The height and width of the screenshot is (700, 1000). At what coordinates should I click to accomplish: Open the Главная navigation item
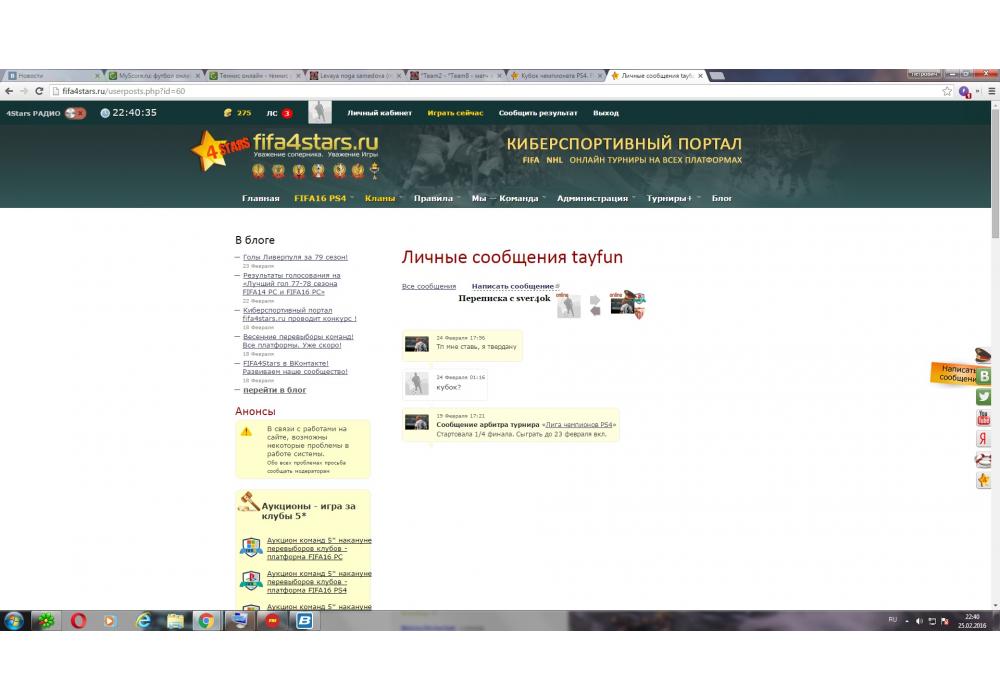[x=260, y=198]
